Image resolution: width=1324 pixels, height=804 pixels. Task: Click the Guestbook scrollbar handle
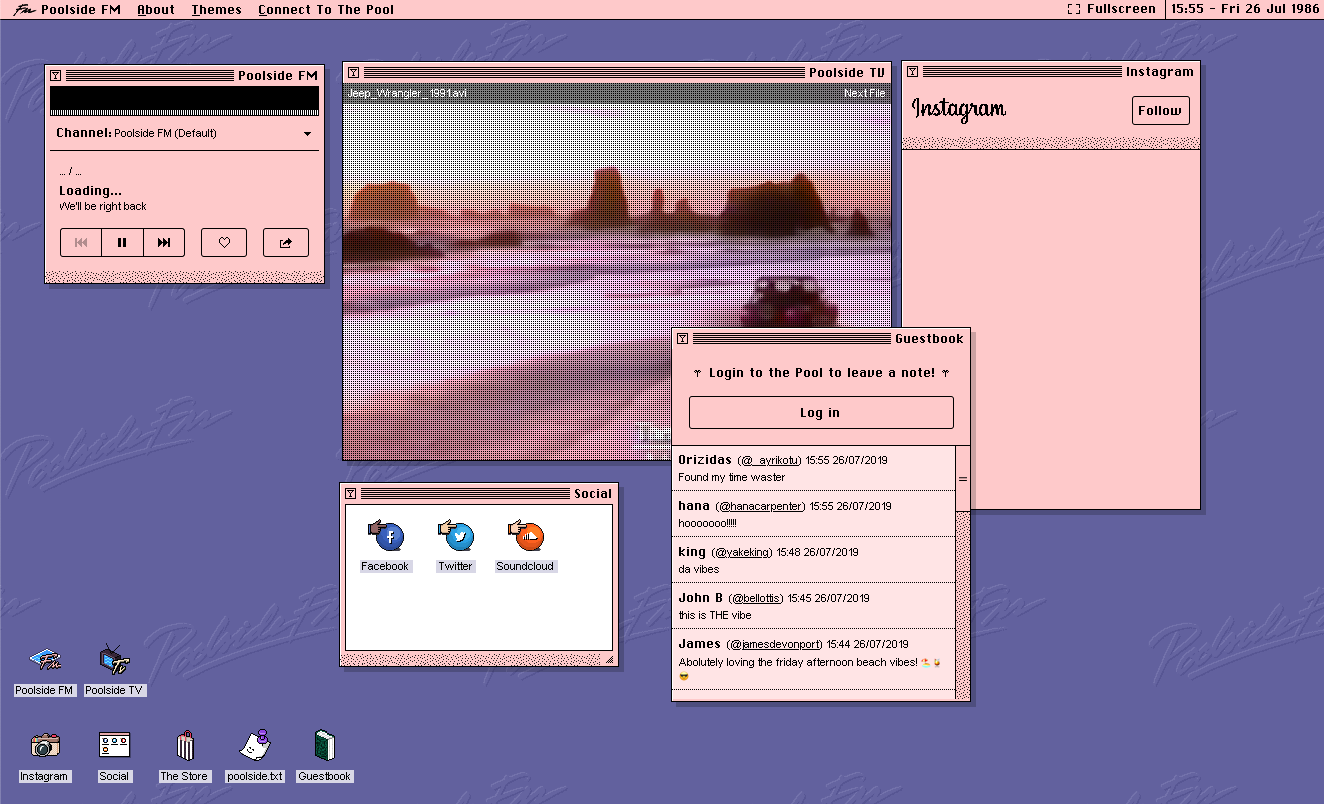click(963, 479)
